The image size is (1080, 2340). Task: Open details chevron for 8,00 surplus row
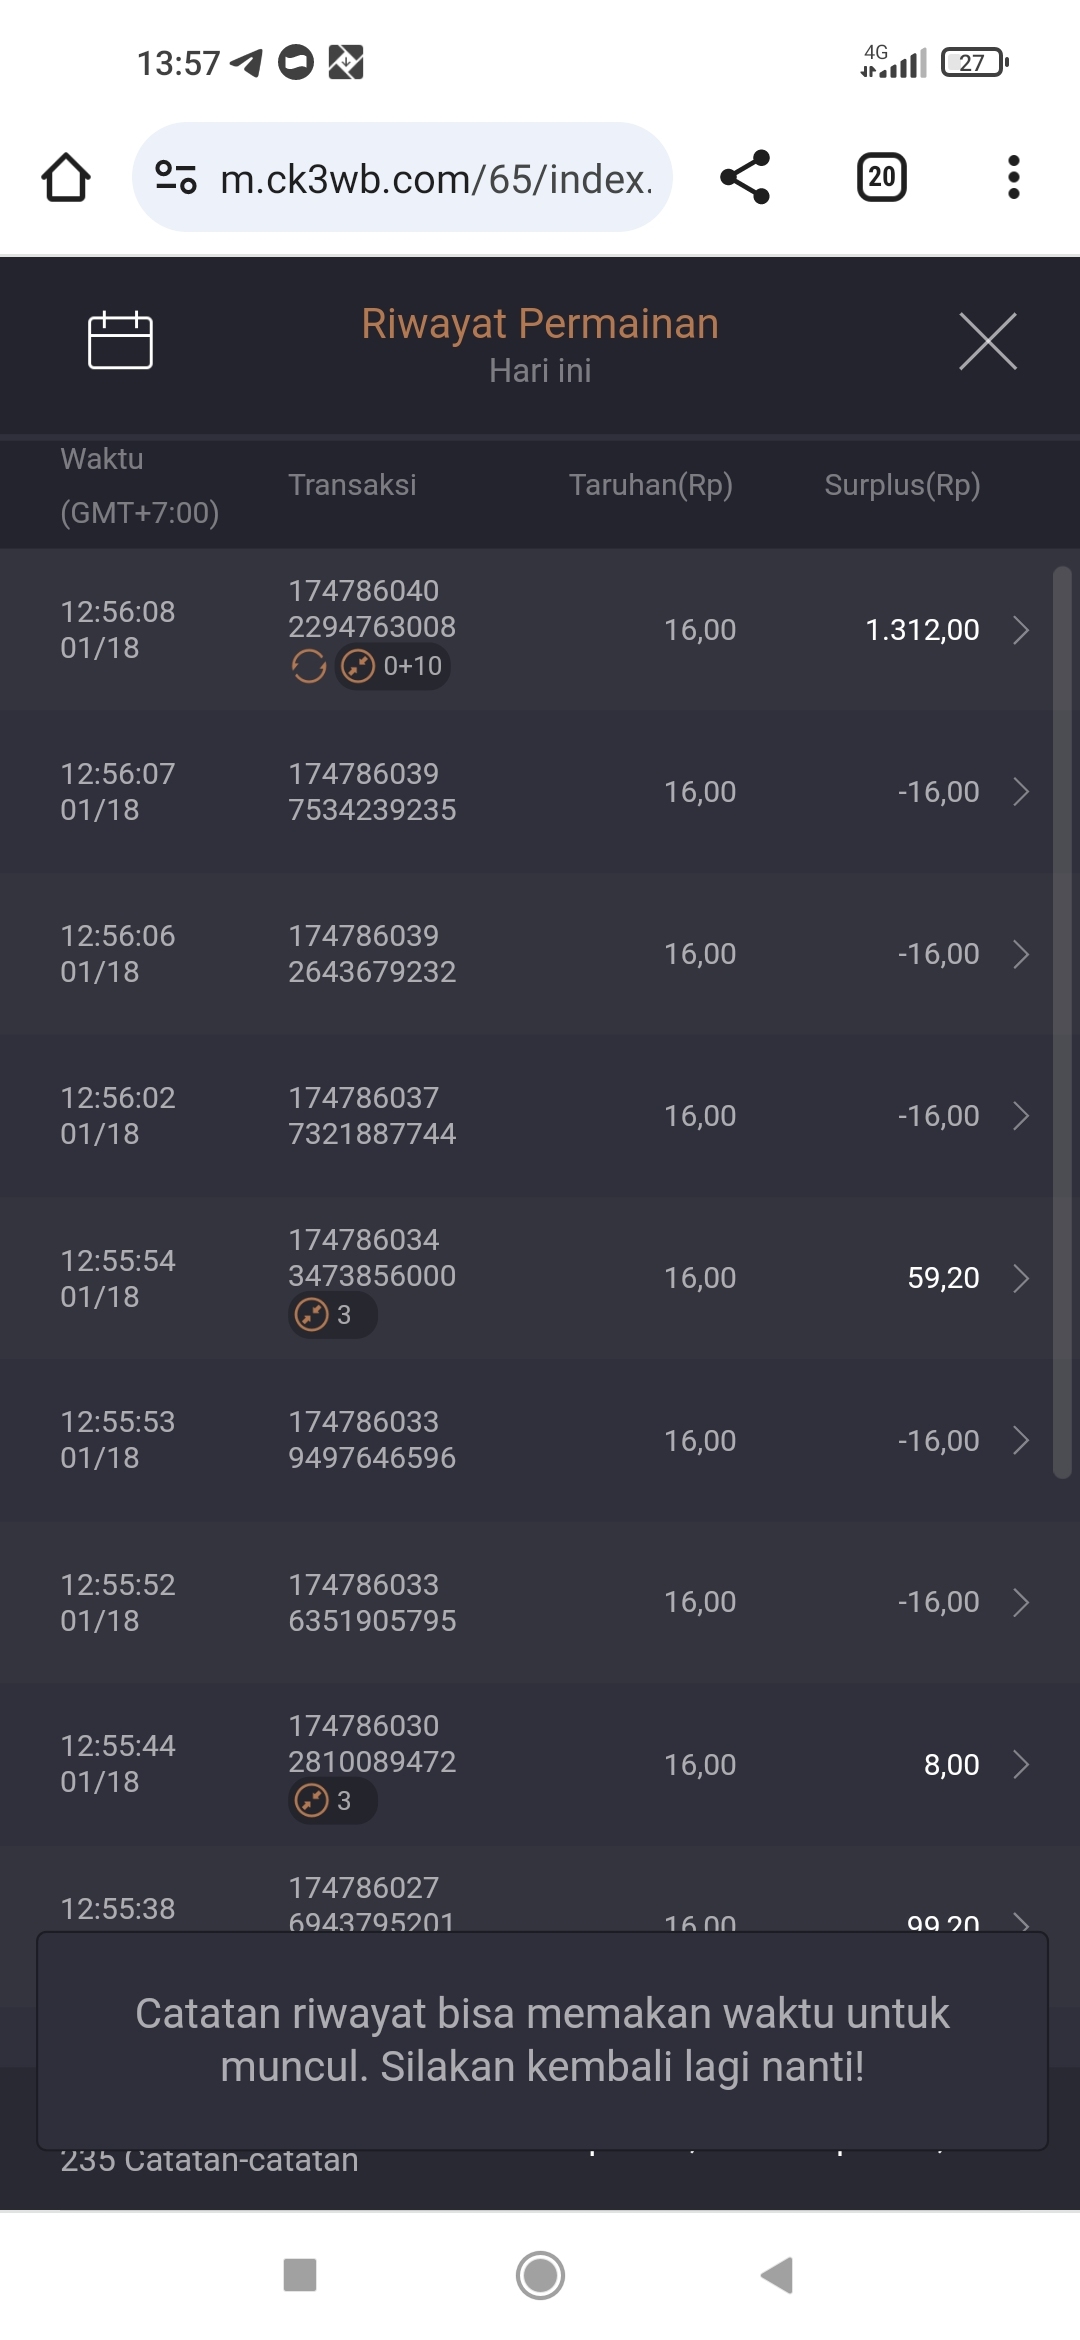click(1020, 1765)
